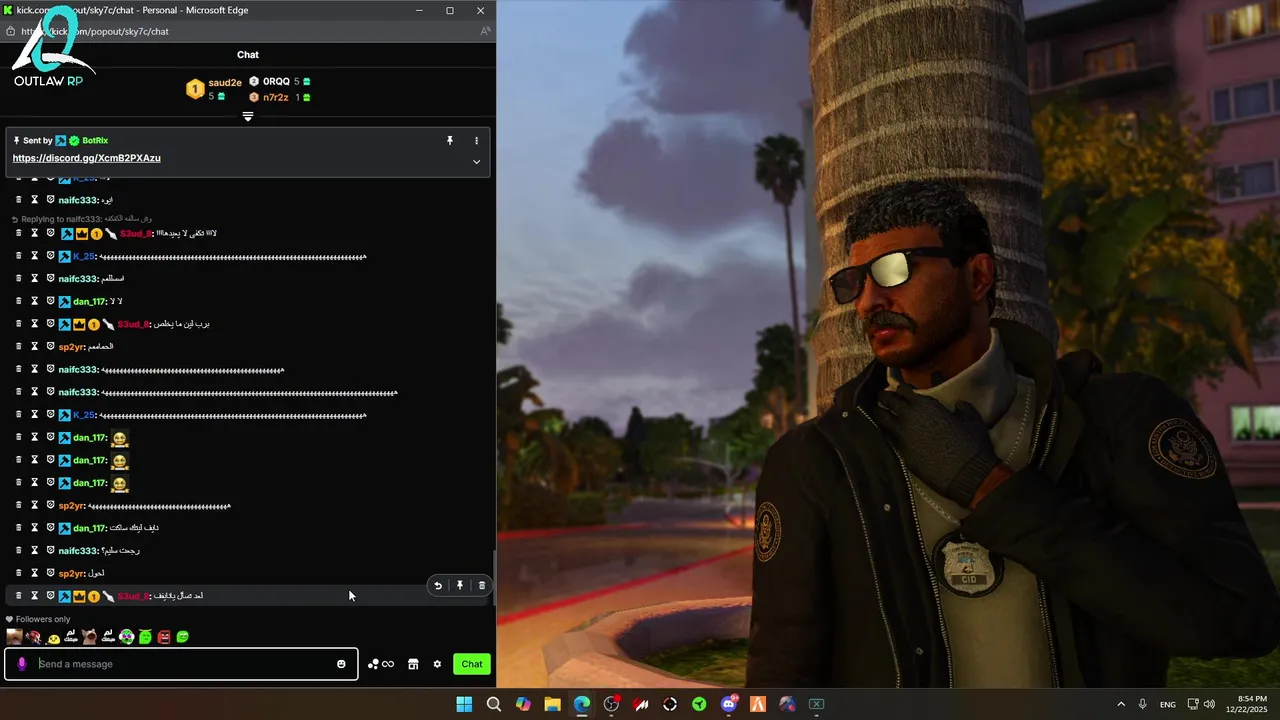Viewport: 1280px width, 720px height.
Task: Open the Kick shop store icon
Action: [413, 664]
